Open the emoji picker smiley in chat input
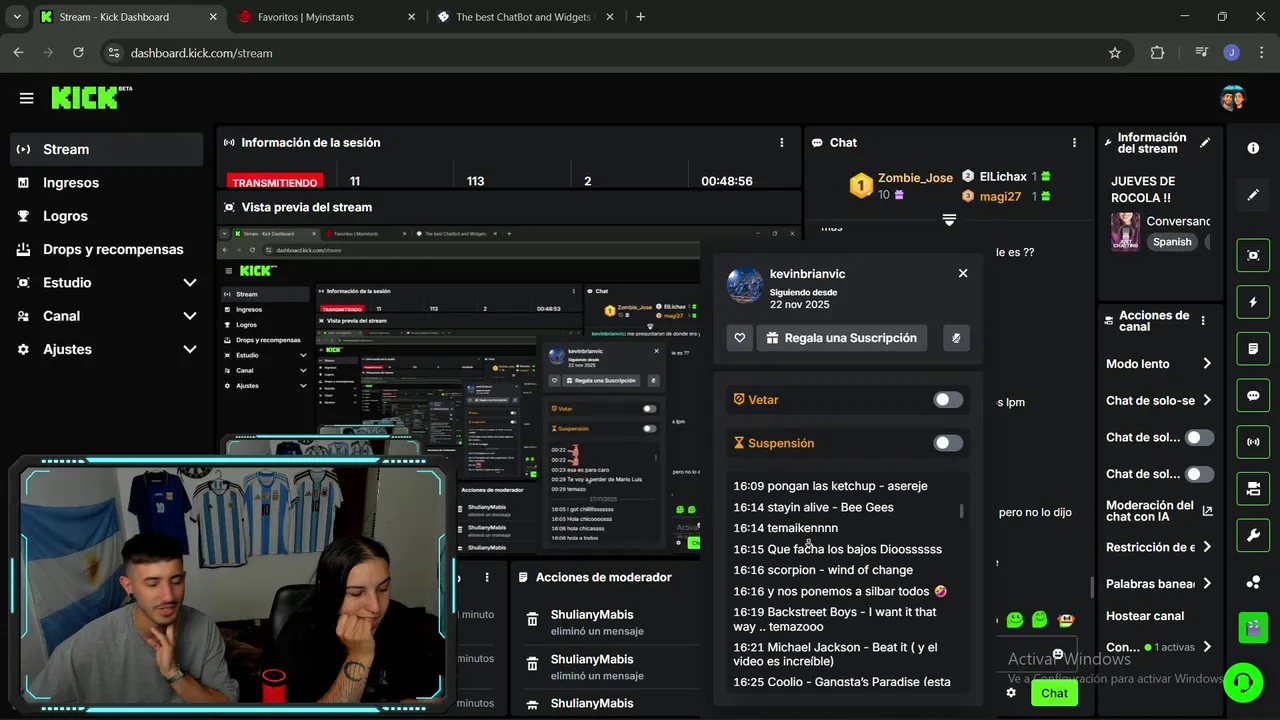 pos(1058,654)
